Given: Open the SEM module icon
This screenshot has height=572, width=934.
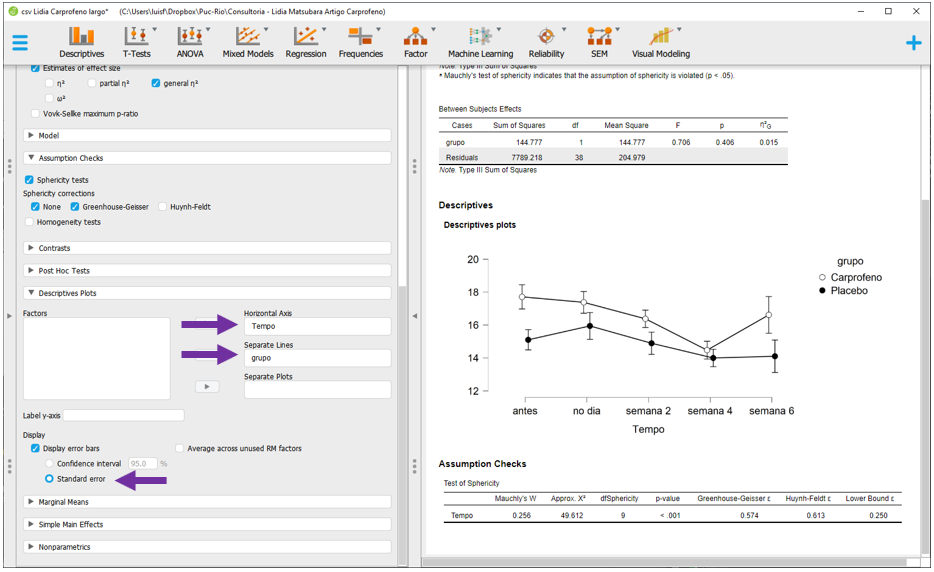Looking at the screenshot, I should [599, 41].
